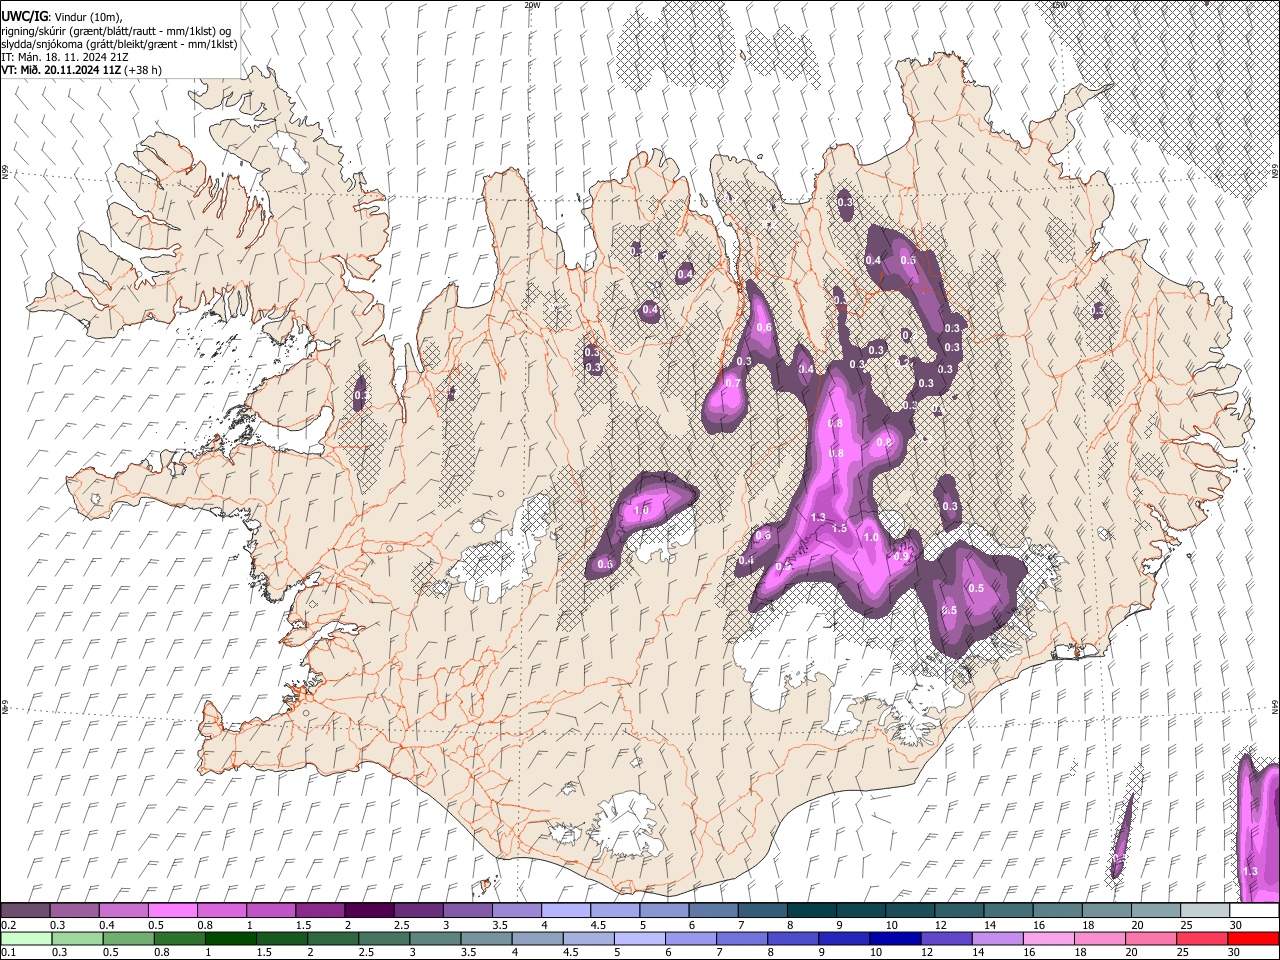
Task: Click the lower legend swatch labeled 2
Action: (332, 938)
